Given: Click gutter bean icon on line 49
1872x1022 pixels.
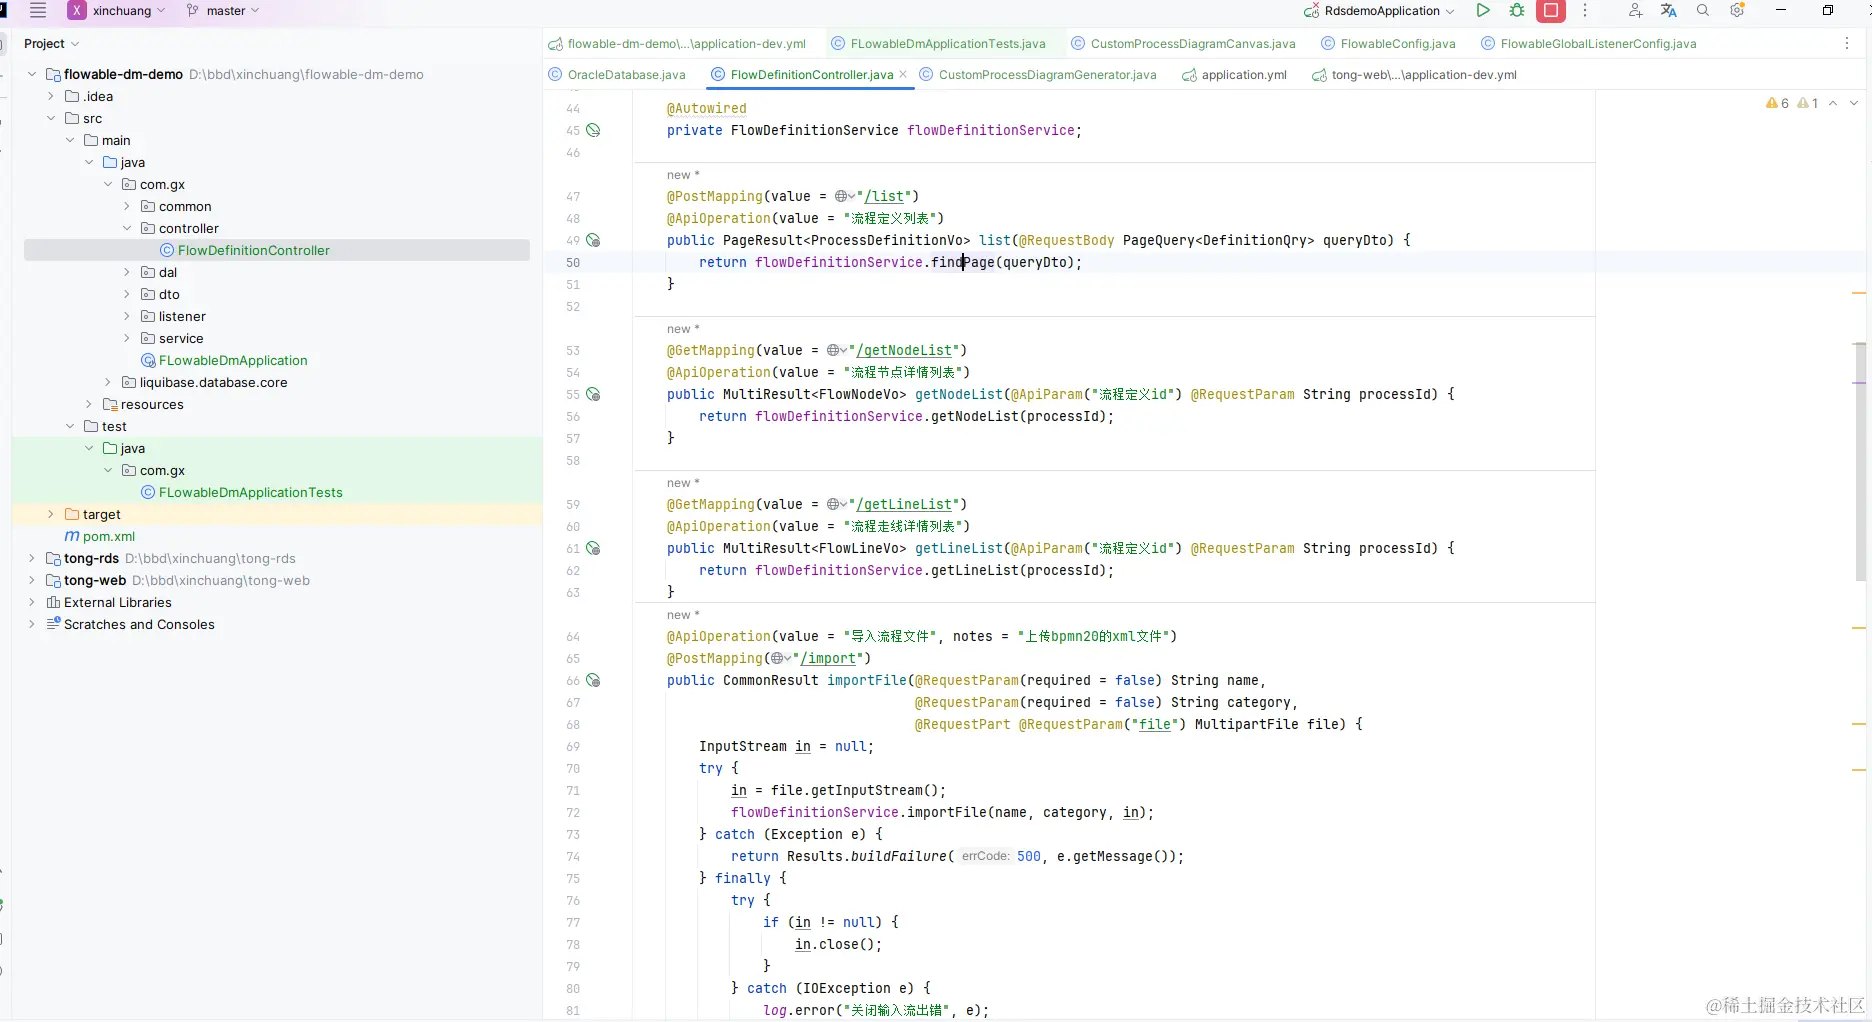Looking at the screenshot, I should click(593, 240).
